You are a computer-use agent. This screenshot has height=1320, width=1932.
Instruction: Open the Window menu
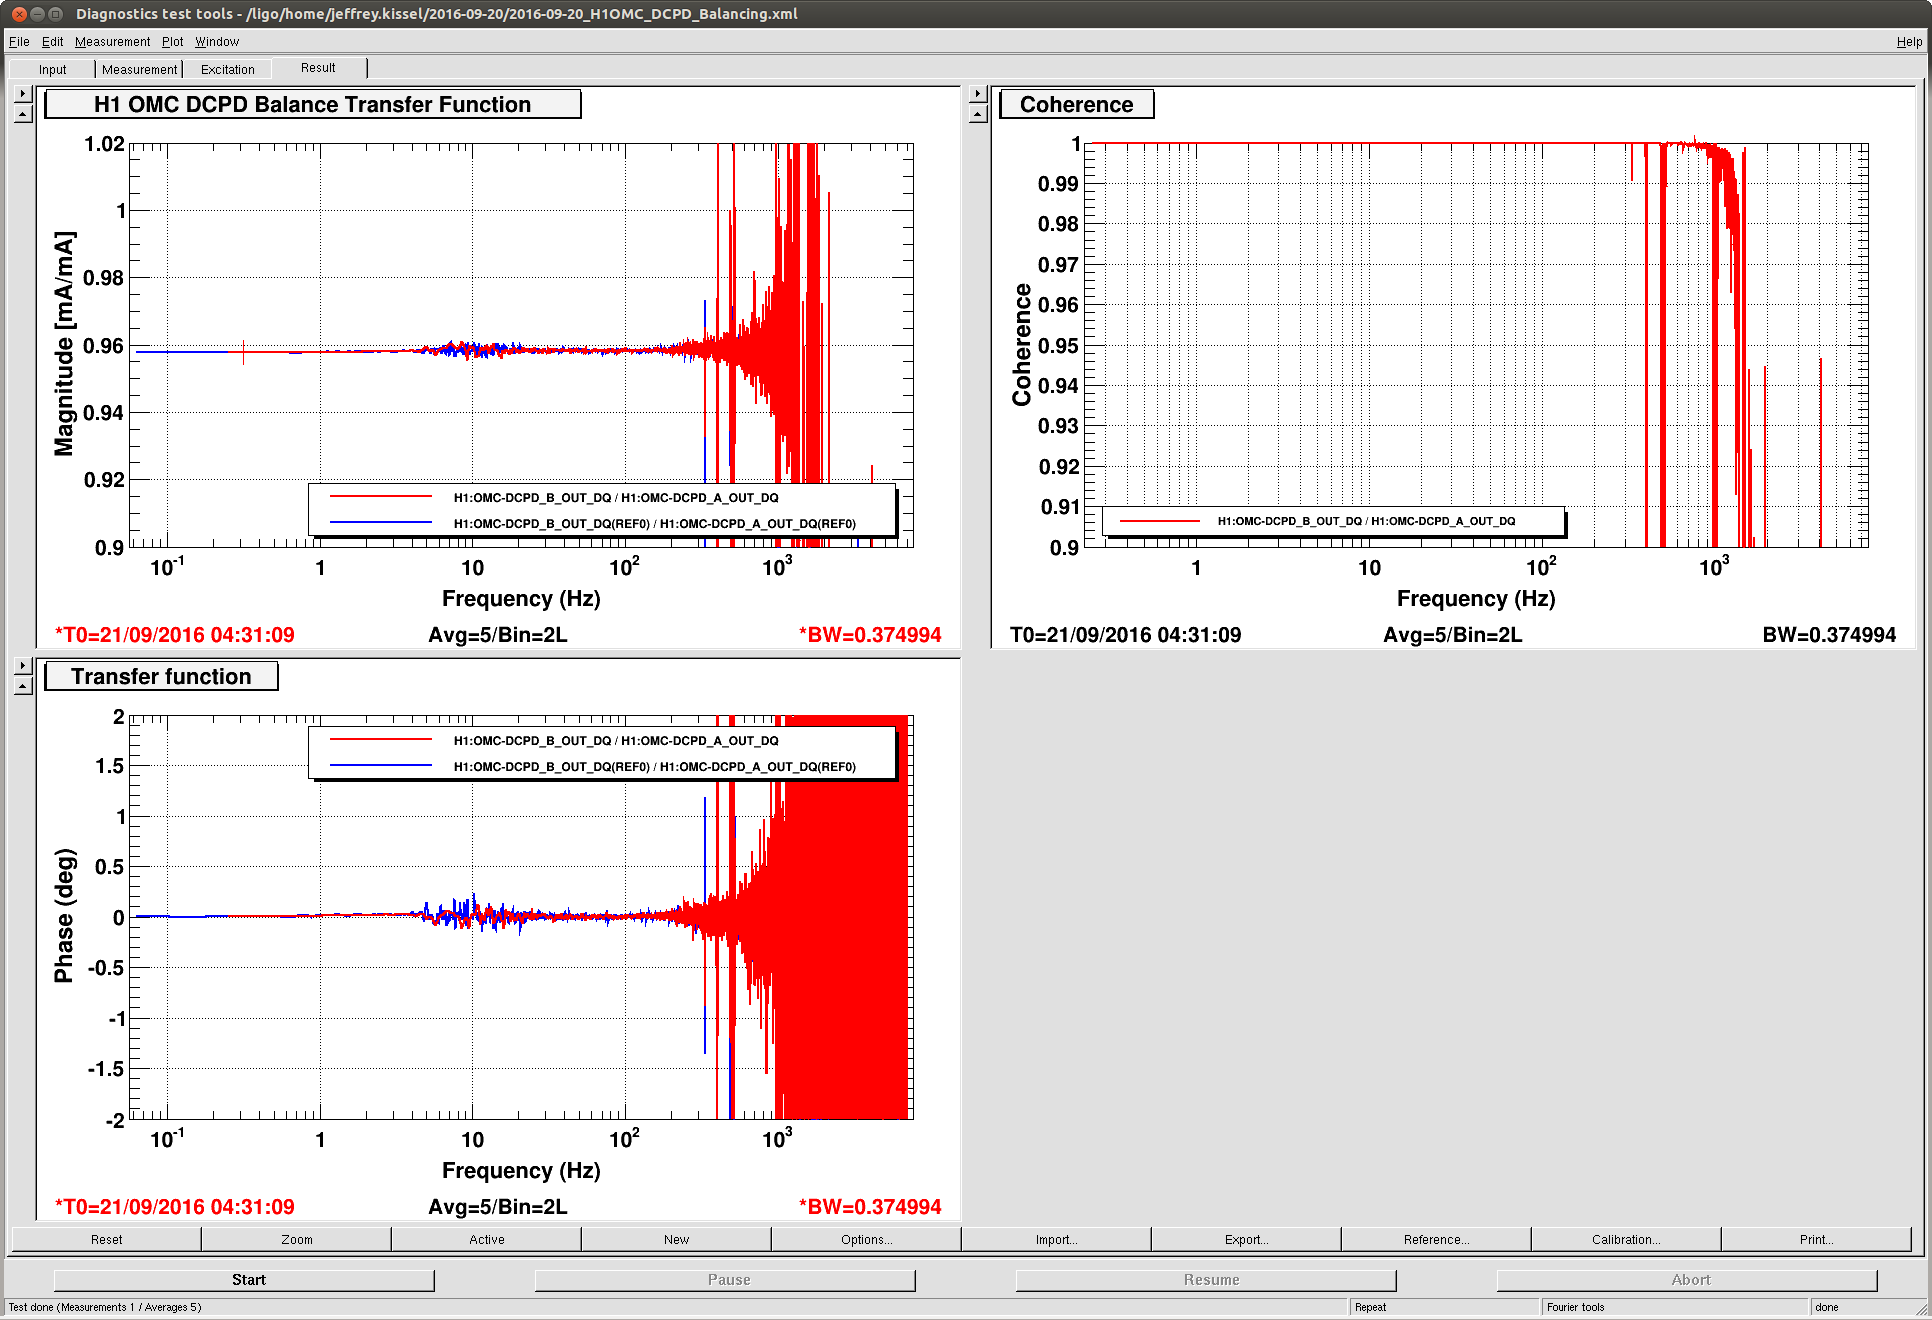coord(216,41)
